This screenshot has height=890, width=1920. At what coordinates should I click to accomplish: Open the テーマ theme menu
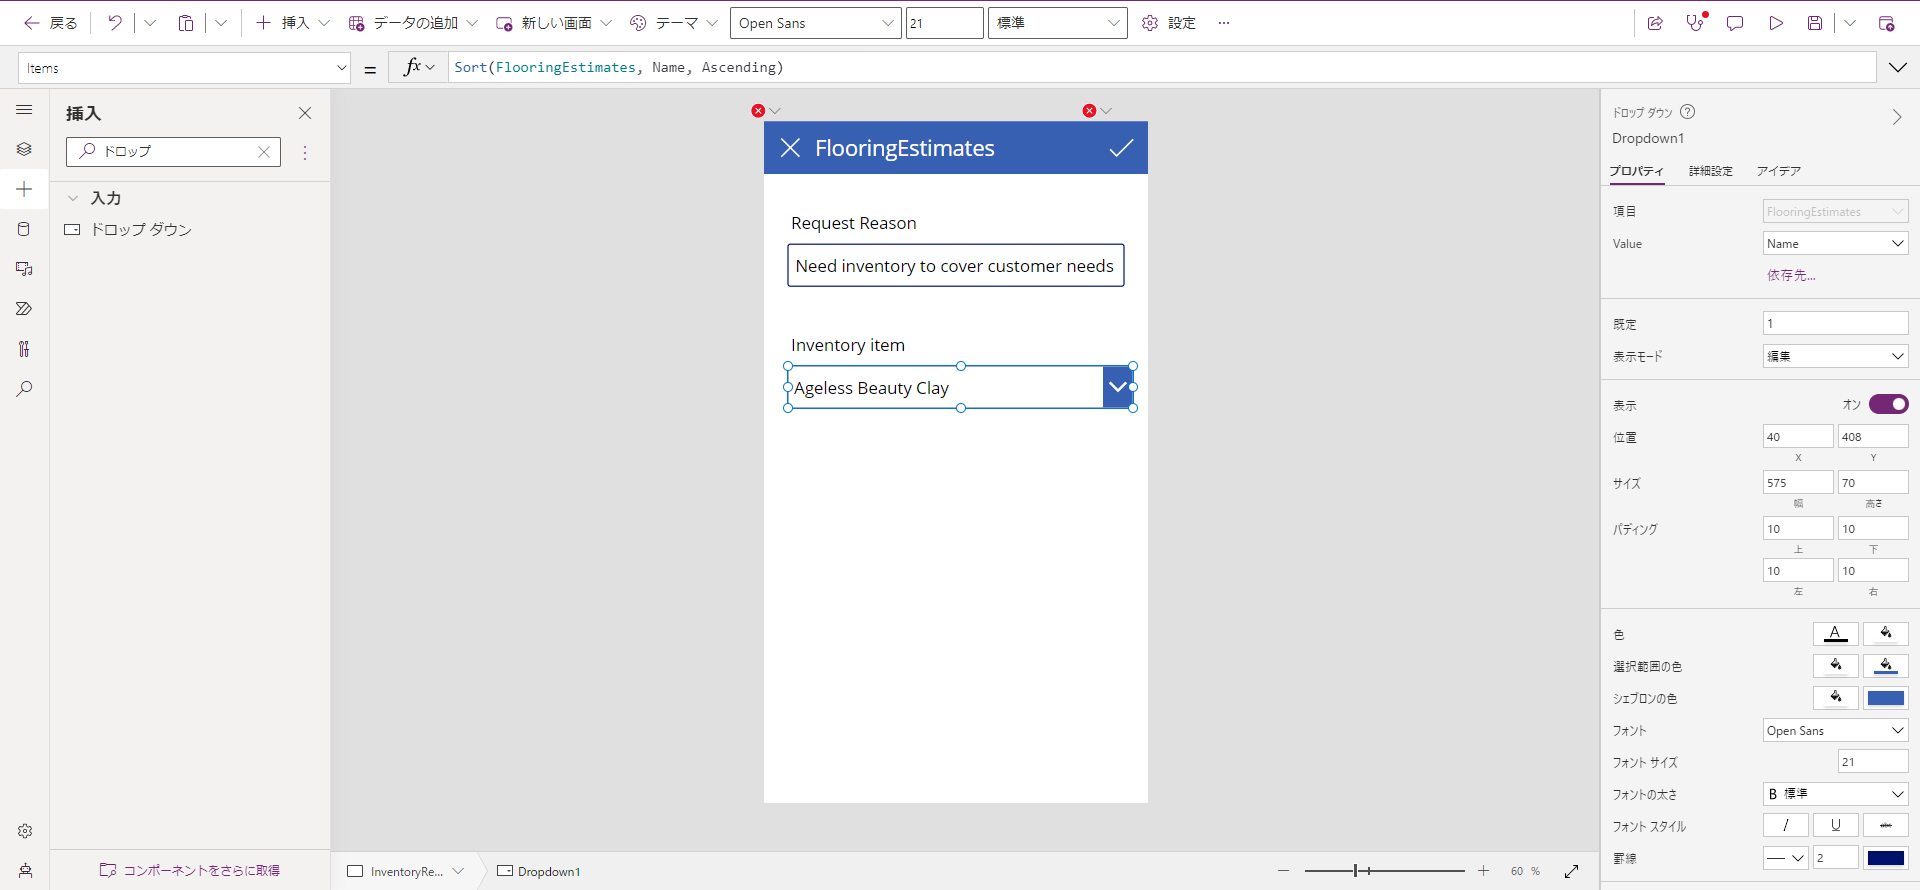[674, 23]
